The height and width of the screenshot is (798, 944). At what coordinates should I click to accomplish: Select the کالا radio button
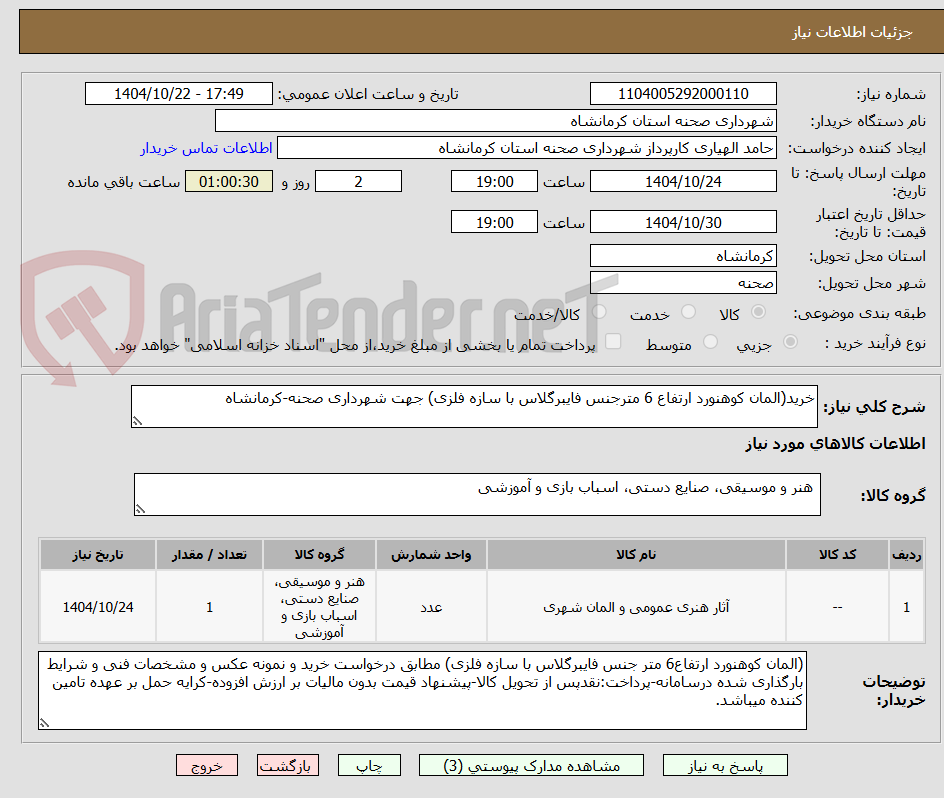coord(758,312)
